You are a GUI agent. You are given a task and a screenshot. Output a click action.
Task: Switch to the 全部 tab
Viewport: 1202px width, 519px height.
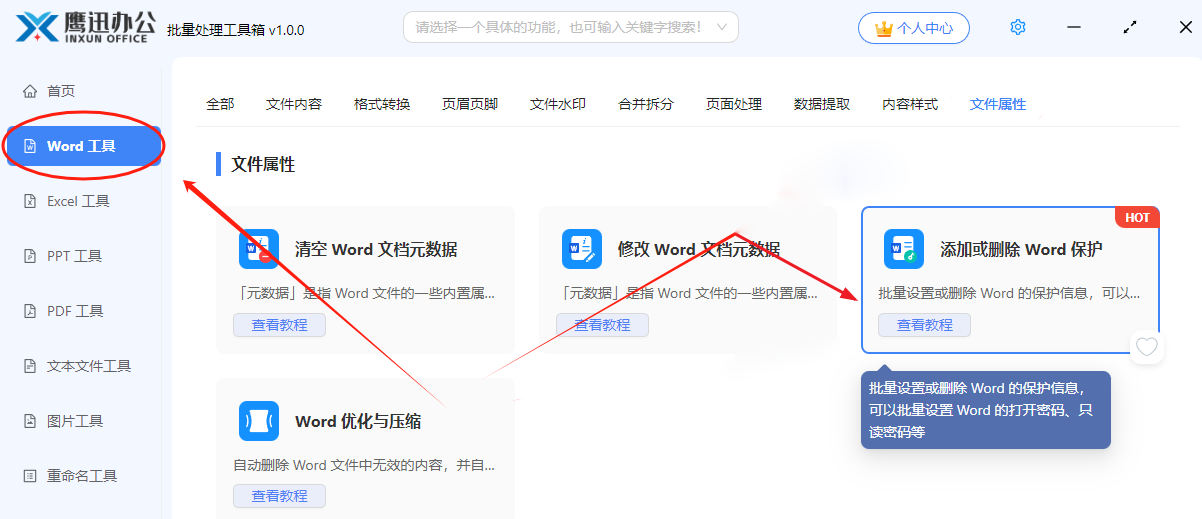220,104
